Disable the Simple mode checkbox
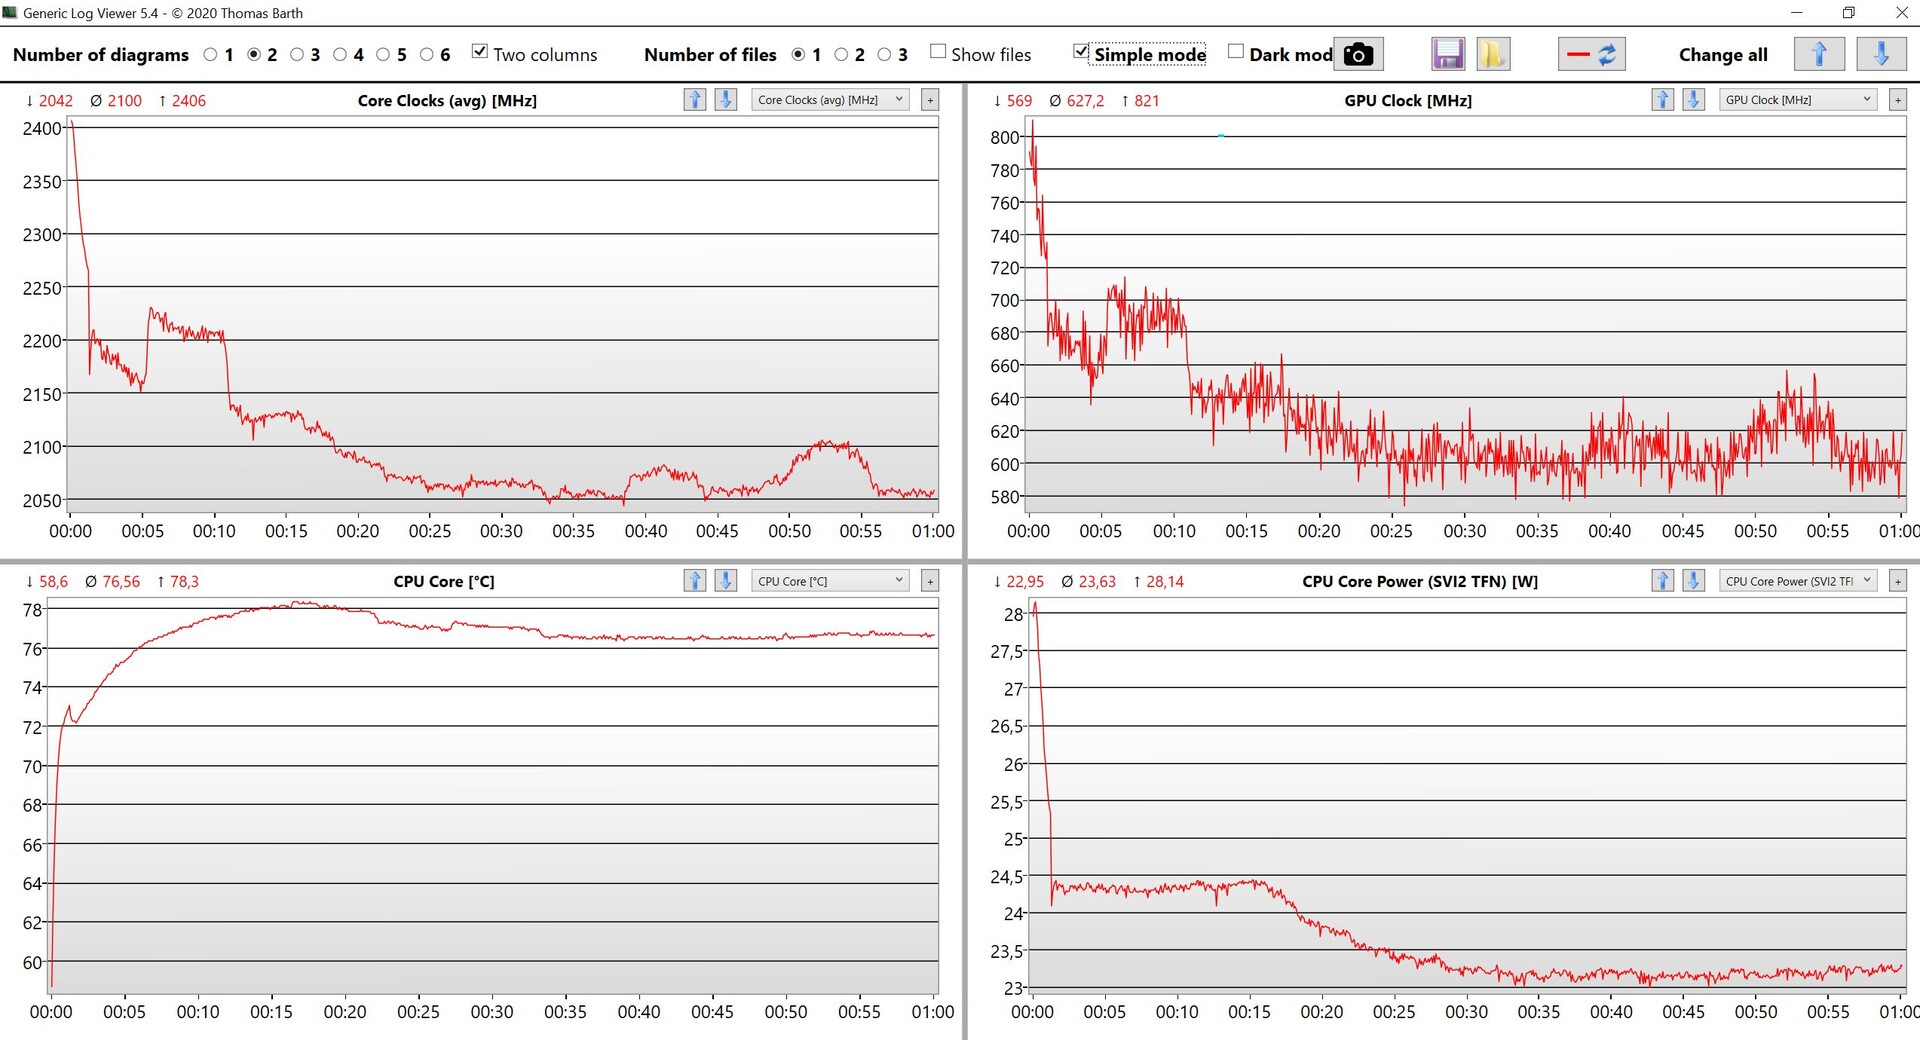The image size is (1920, 1040). [x=1080, y=52]
